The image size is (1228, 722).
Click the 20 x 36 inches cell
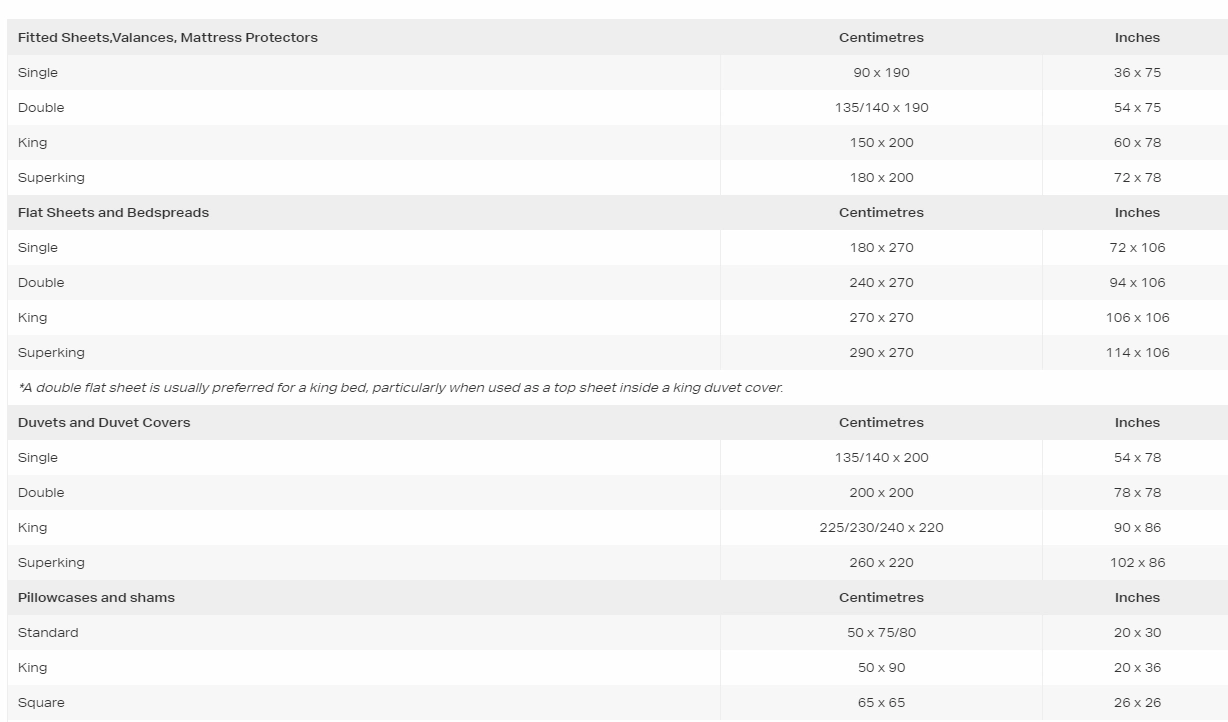pos(1137,667)
